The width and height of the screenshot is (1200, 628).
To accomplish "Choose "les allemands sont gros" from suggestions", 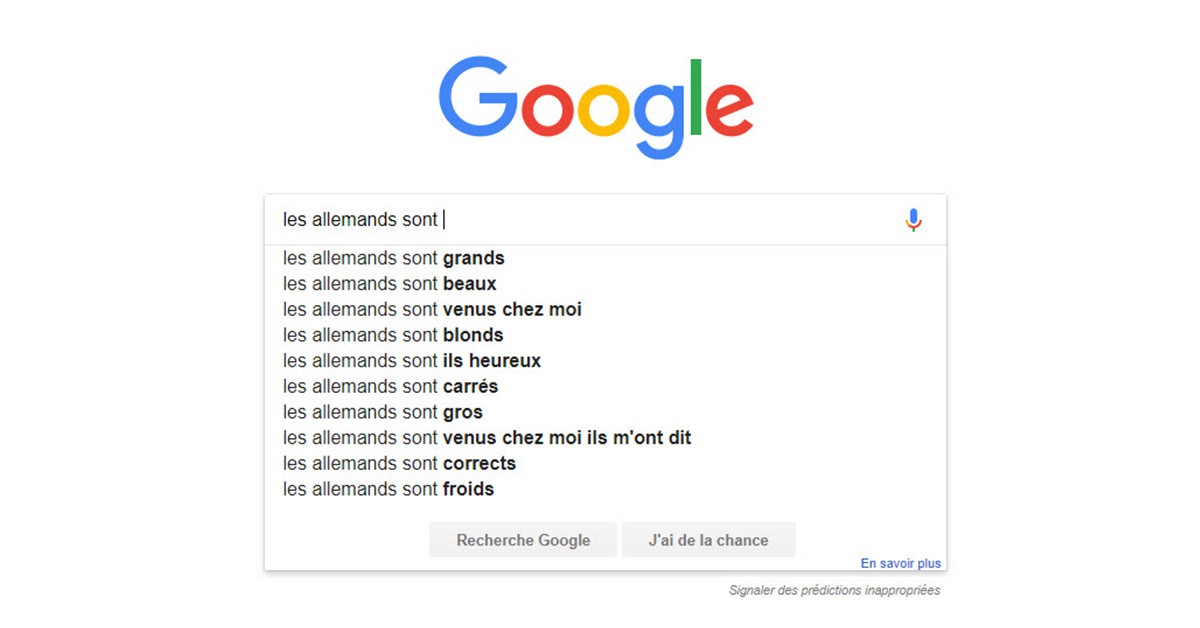I will tap(381, 412).
